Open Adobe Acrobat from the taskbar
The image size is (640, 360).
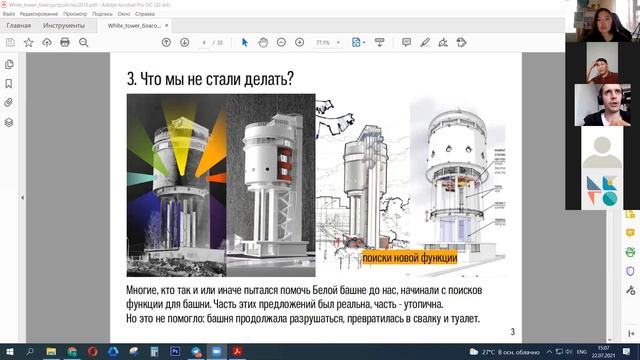tap(237, 351)
